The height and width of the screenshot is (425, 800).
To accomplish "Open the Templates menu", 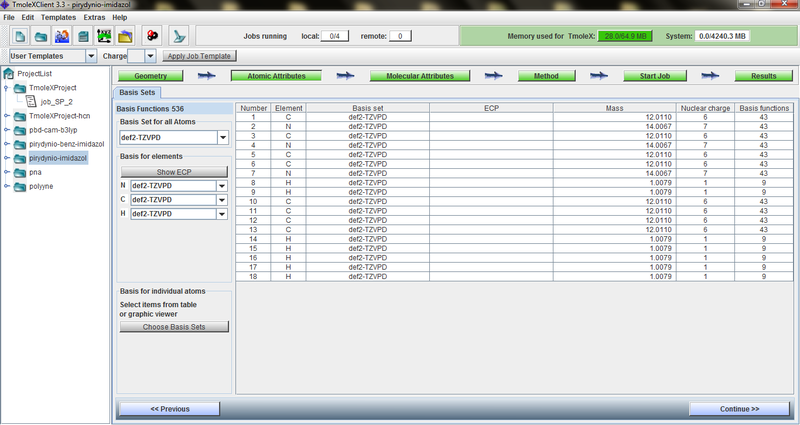I will coord(59,17).
